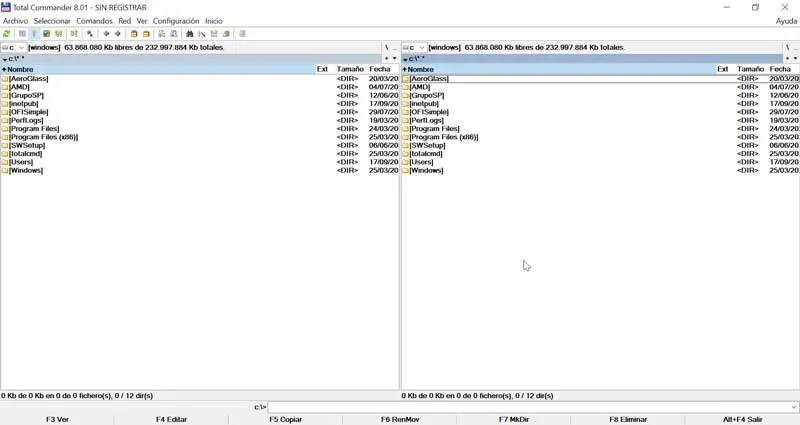Screen dimensions: 800x425
Task: Sort left panel by Nombre column header
Action: click(158, 69)
